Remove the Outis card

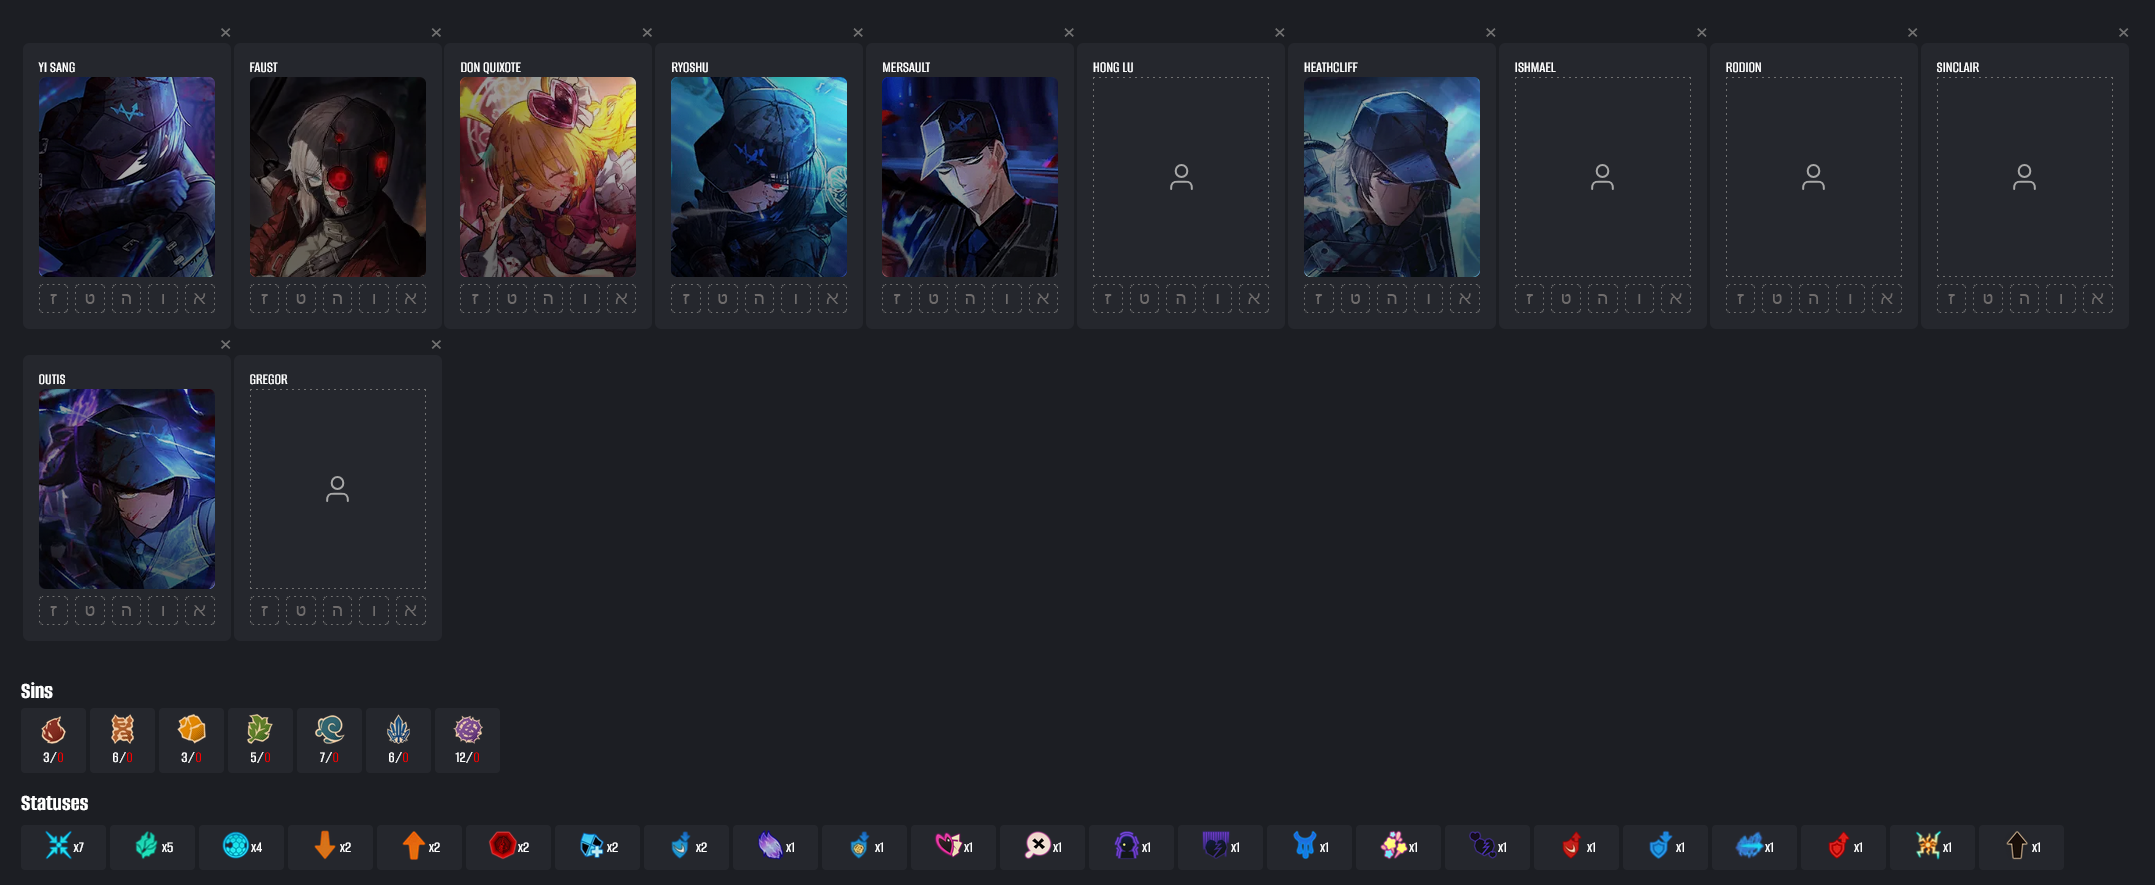(x=226, y=345)
